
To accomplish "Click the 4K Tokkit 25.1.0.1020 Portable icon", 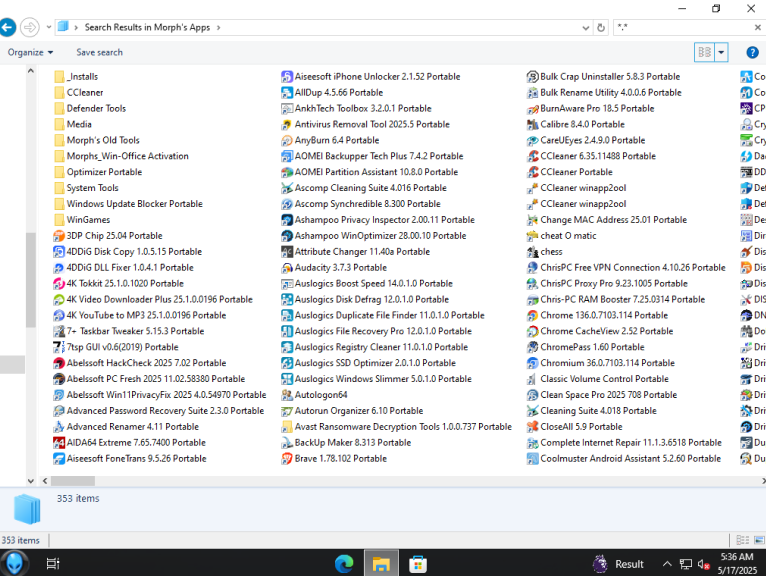I will coord(59,283).
